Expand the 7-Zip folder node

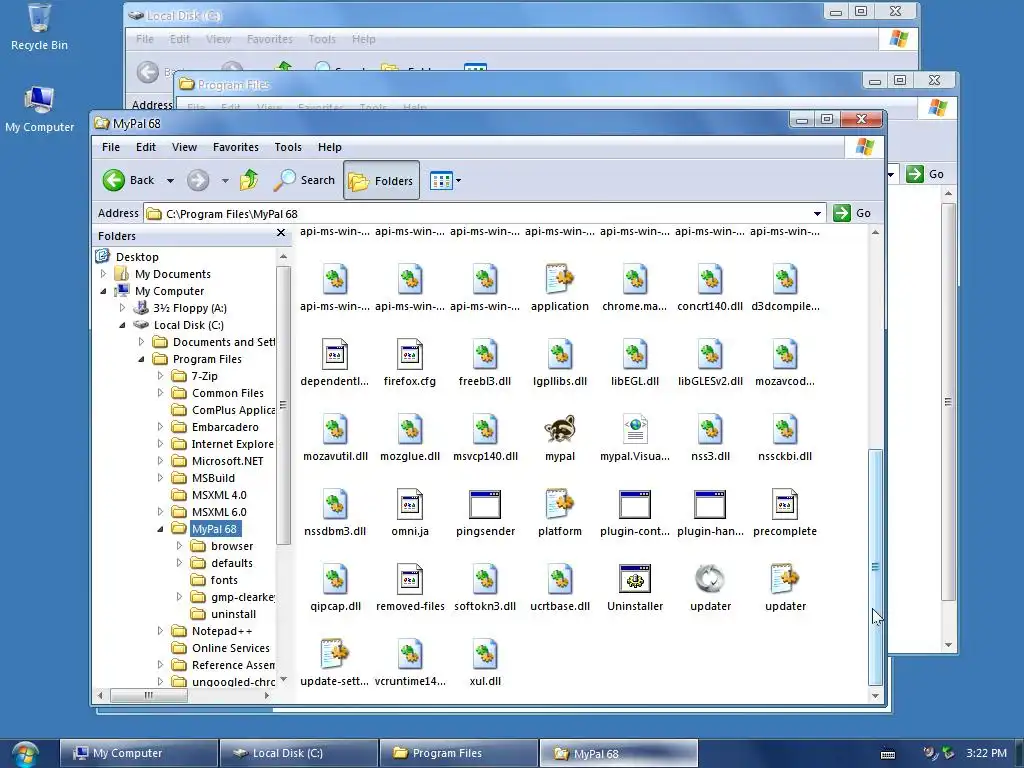pos(160,376)
